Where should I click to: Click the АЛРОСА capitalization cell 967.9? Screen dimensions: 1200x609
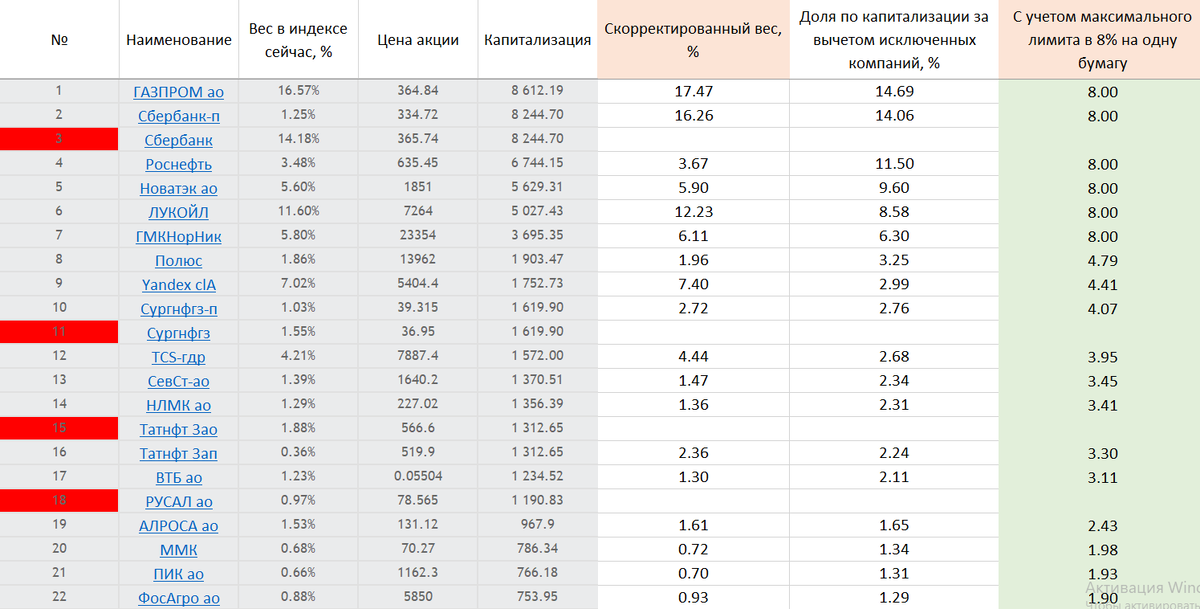(x=537, y=525)
